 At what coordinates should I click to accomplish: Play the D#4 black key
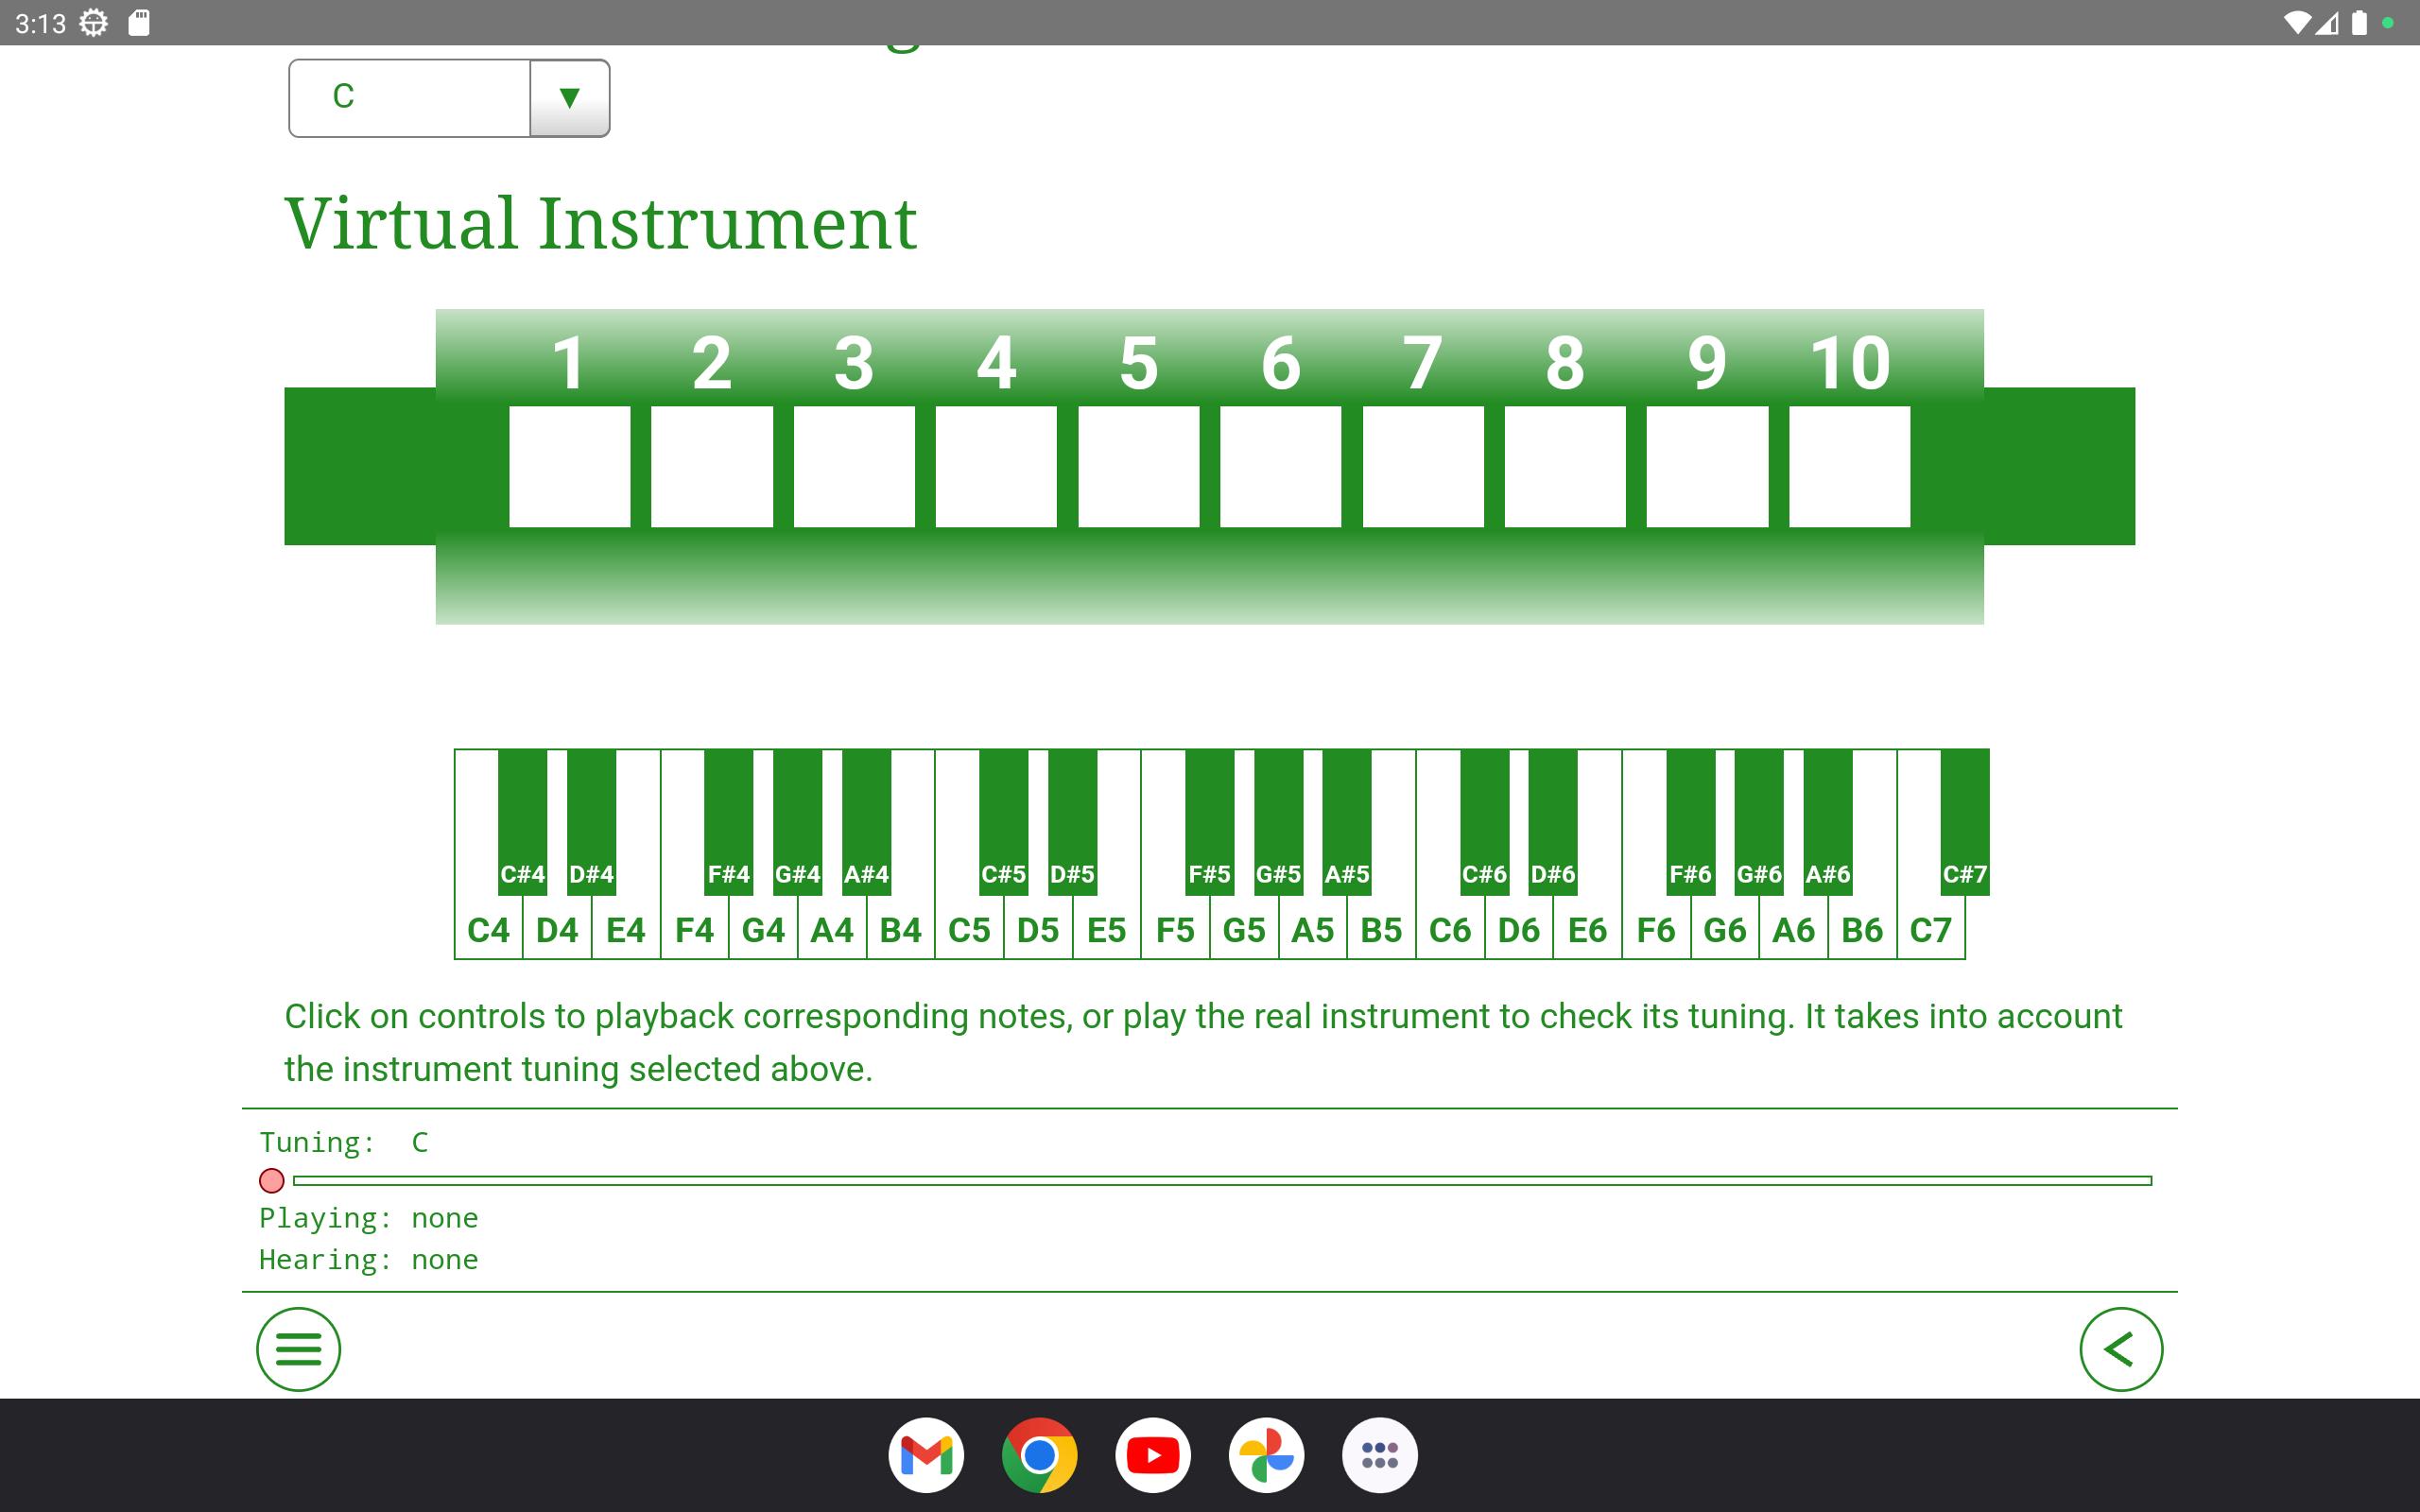[x=591, y=822]
